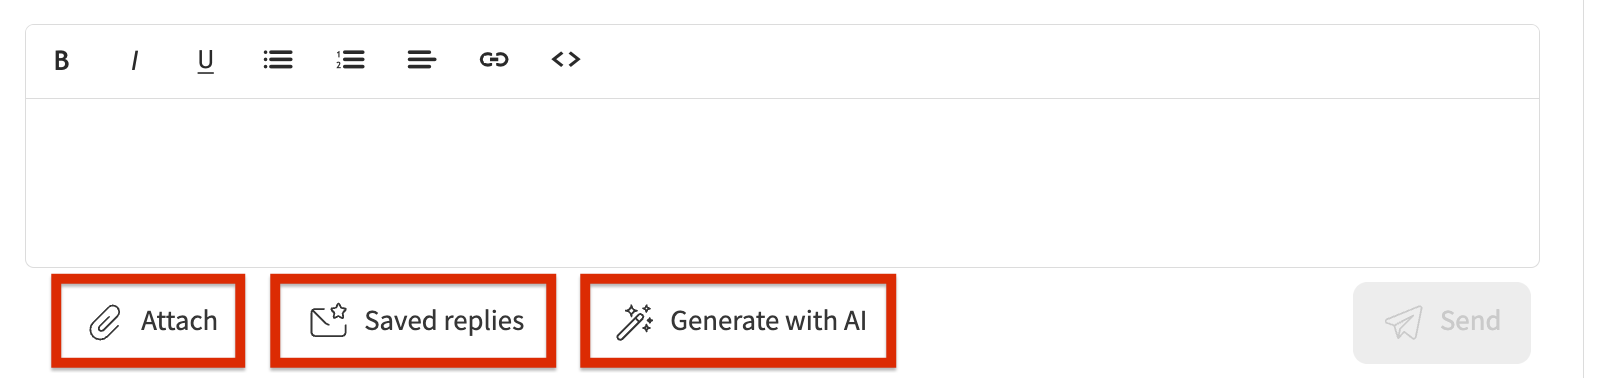Start an ordered list from the toolbar
1602x378 pixels.
click(x=350, y=60)
